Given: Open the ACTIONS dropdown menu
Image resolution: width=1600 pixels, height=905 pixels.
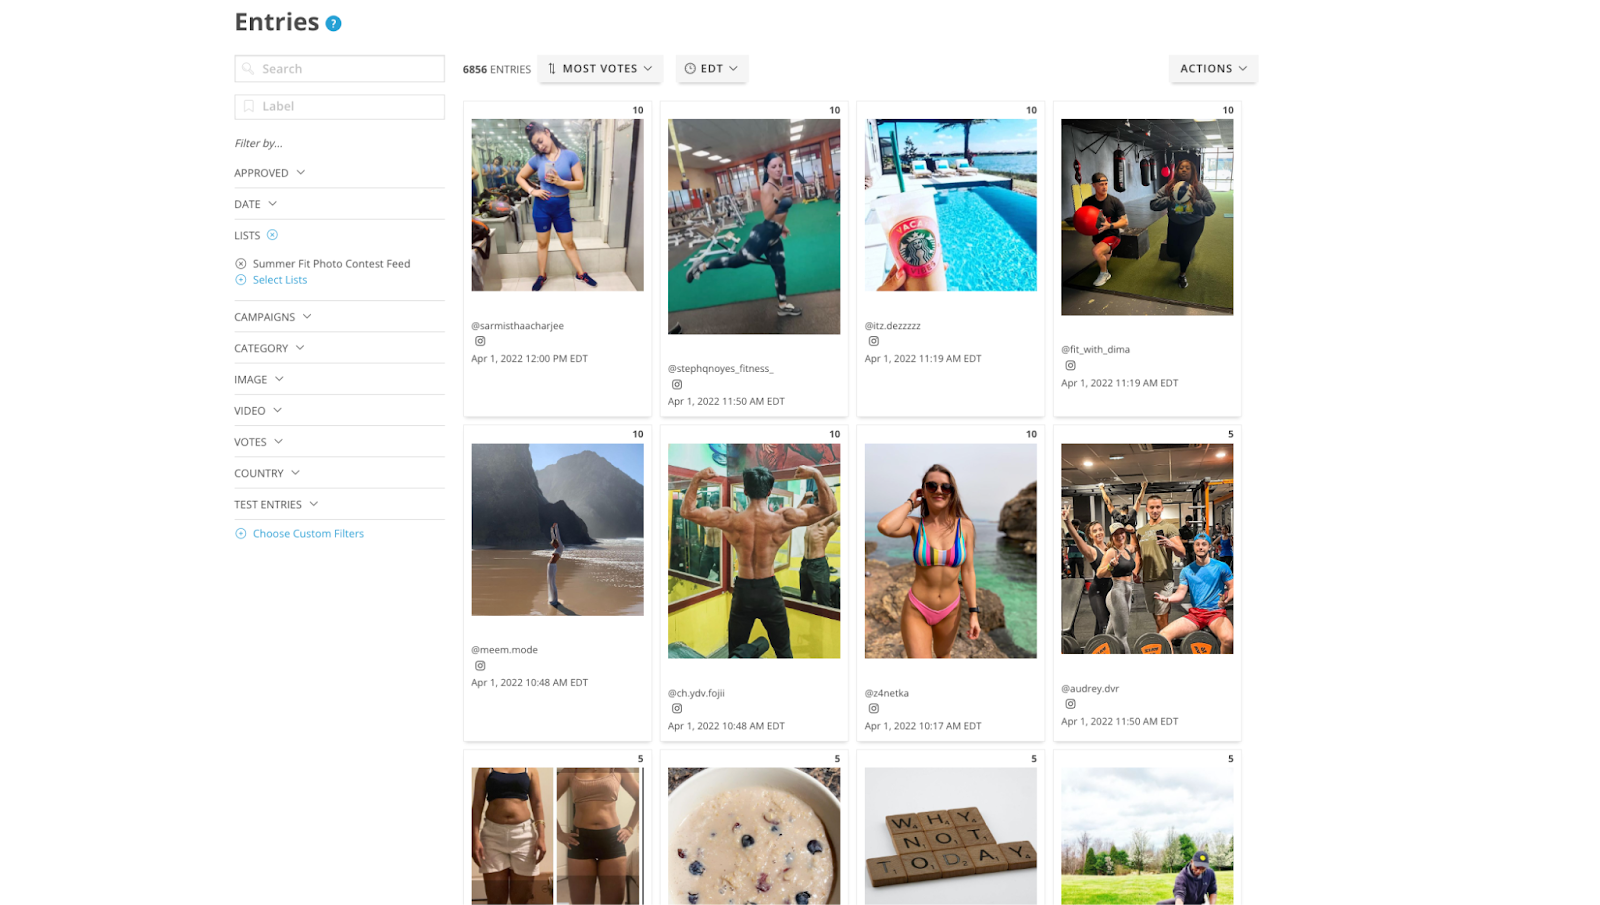Looking at the screenshot, I should pyautogui.click(x=1213, y=68).
